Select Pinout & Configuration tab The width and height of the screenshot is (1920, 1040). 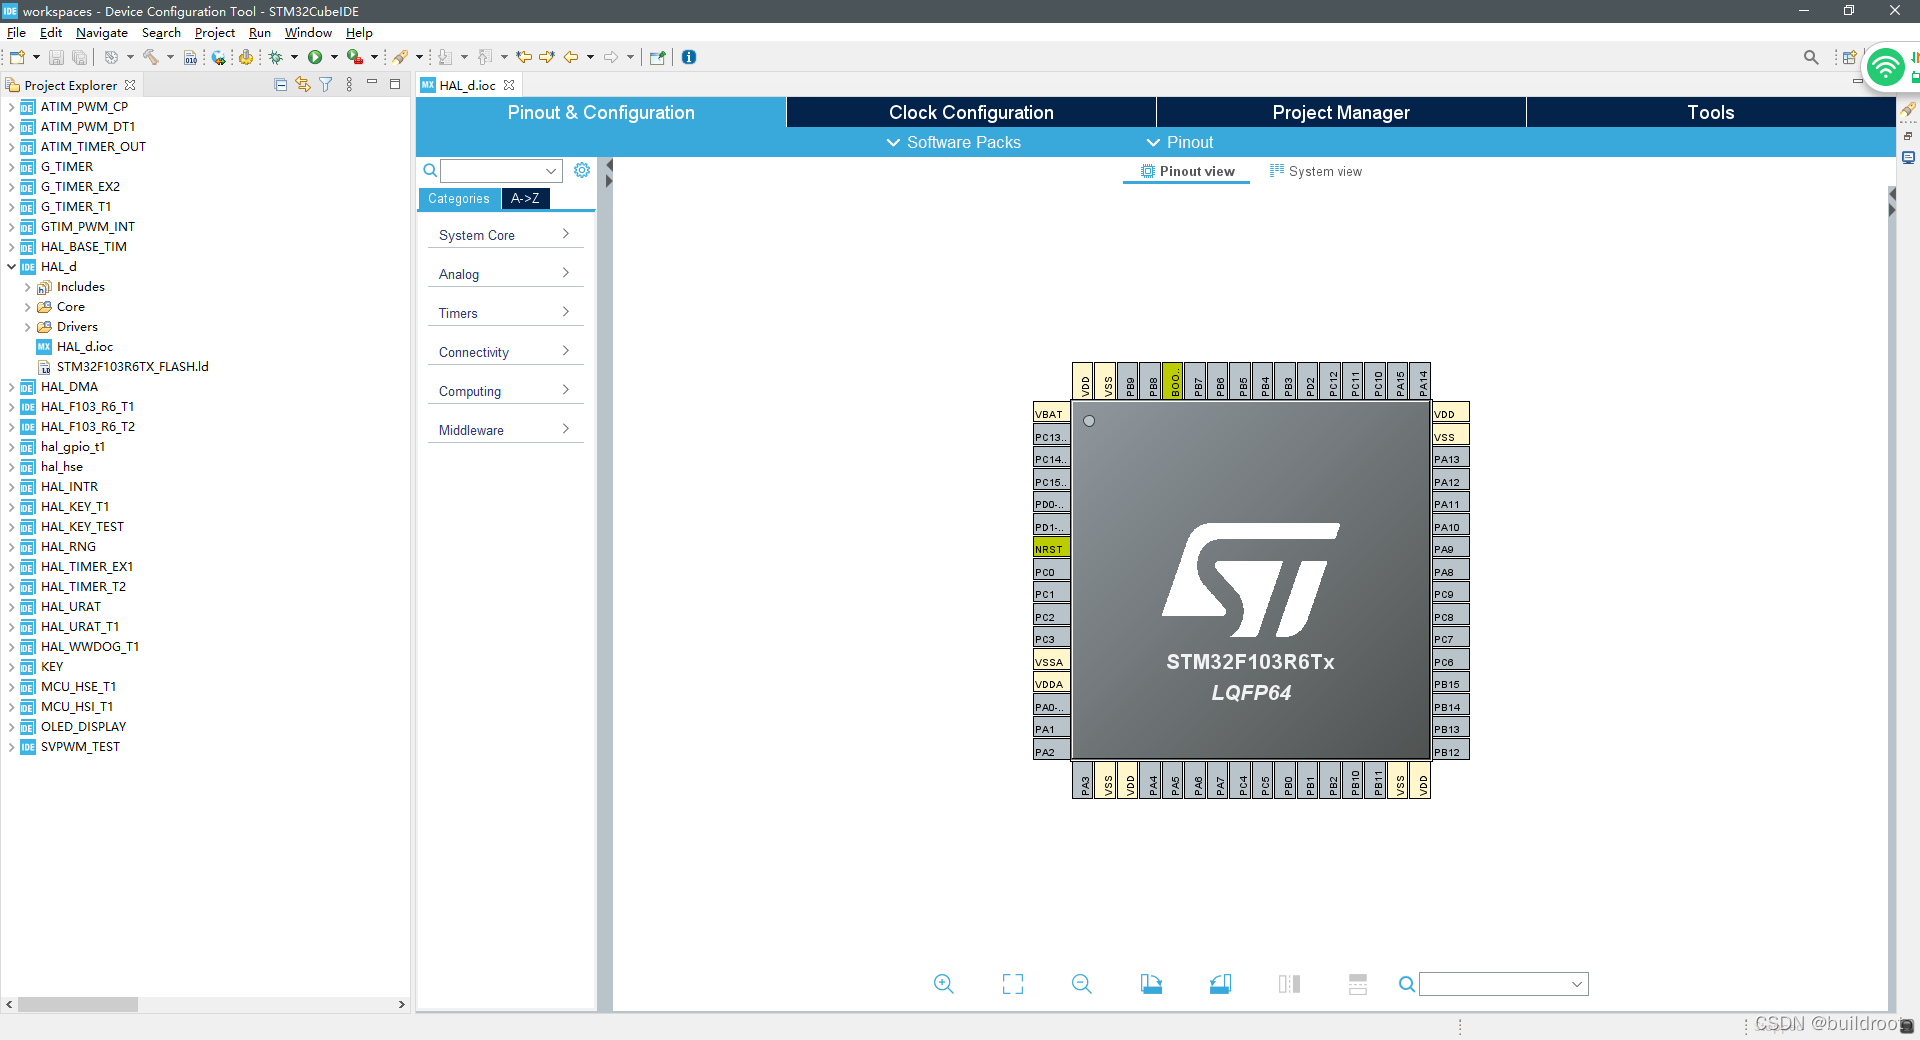[601, 112]
